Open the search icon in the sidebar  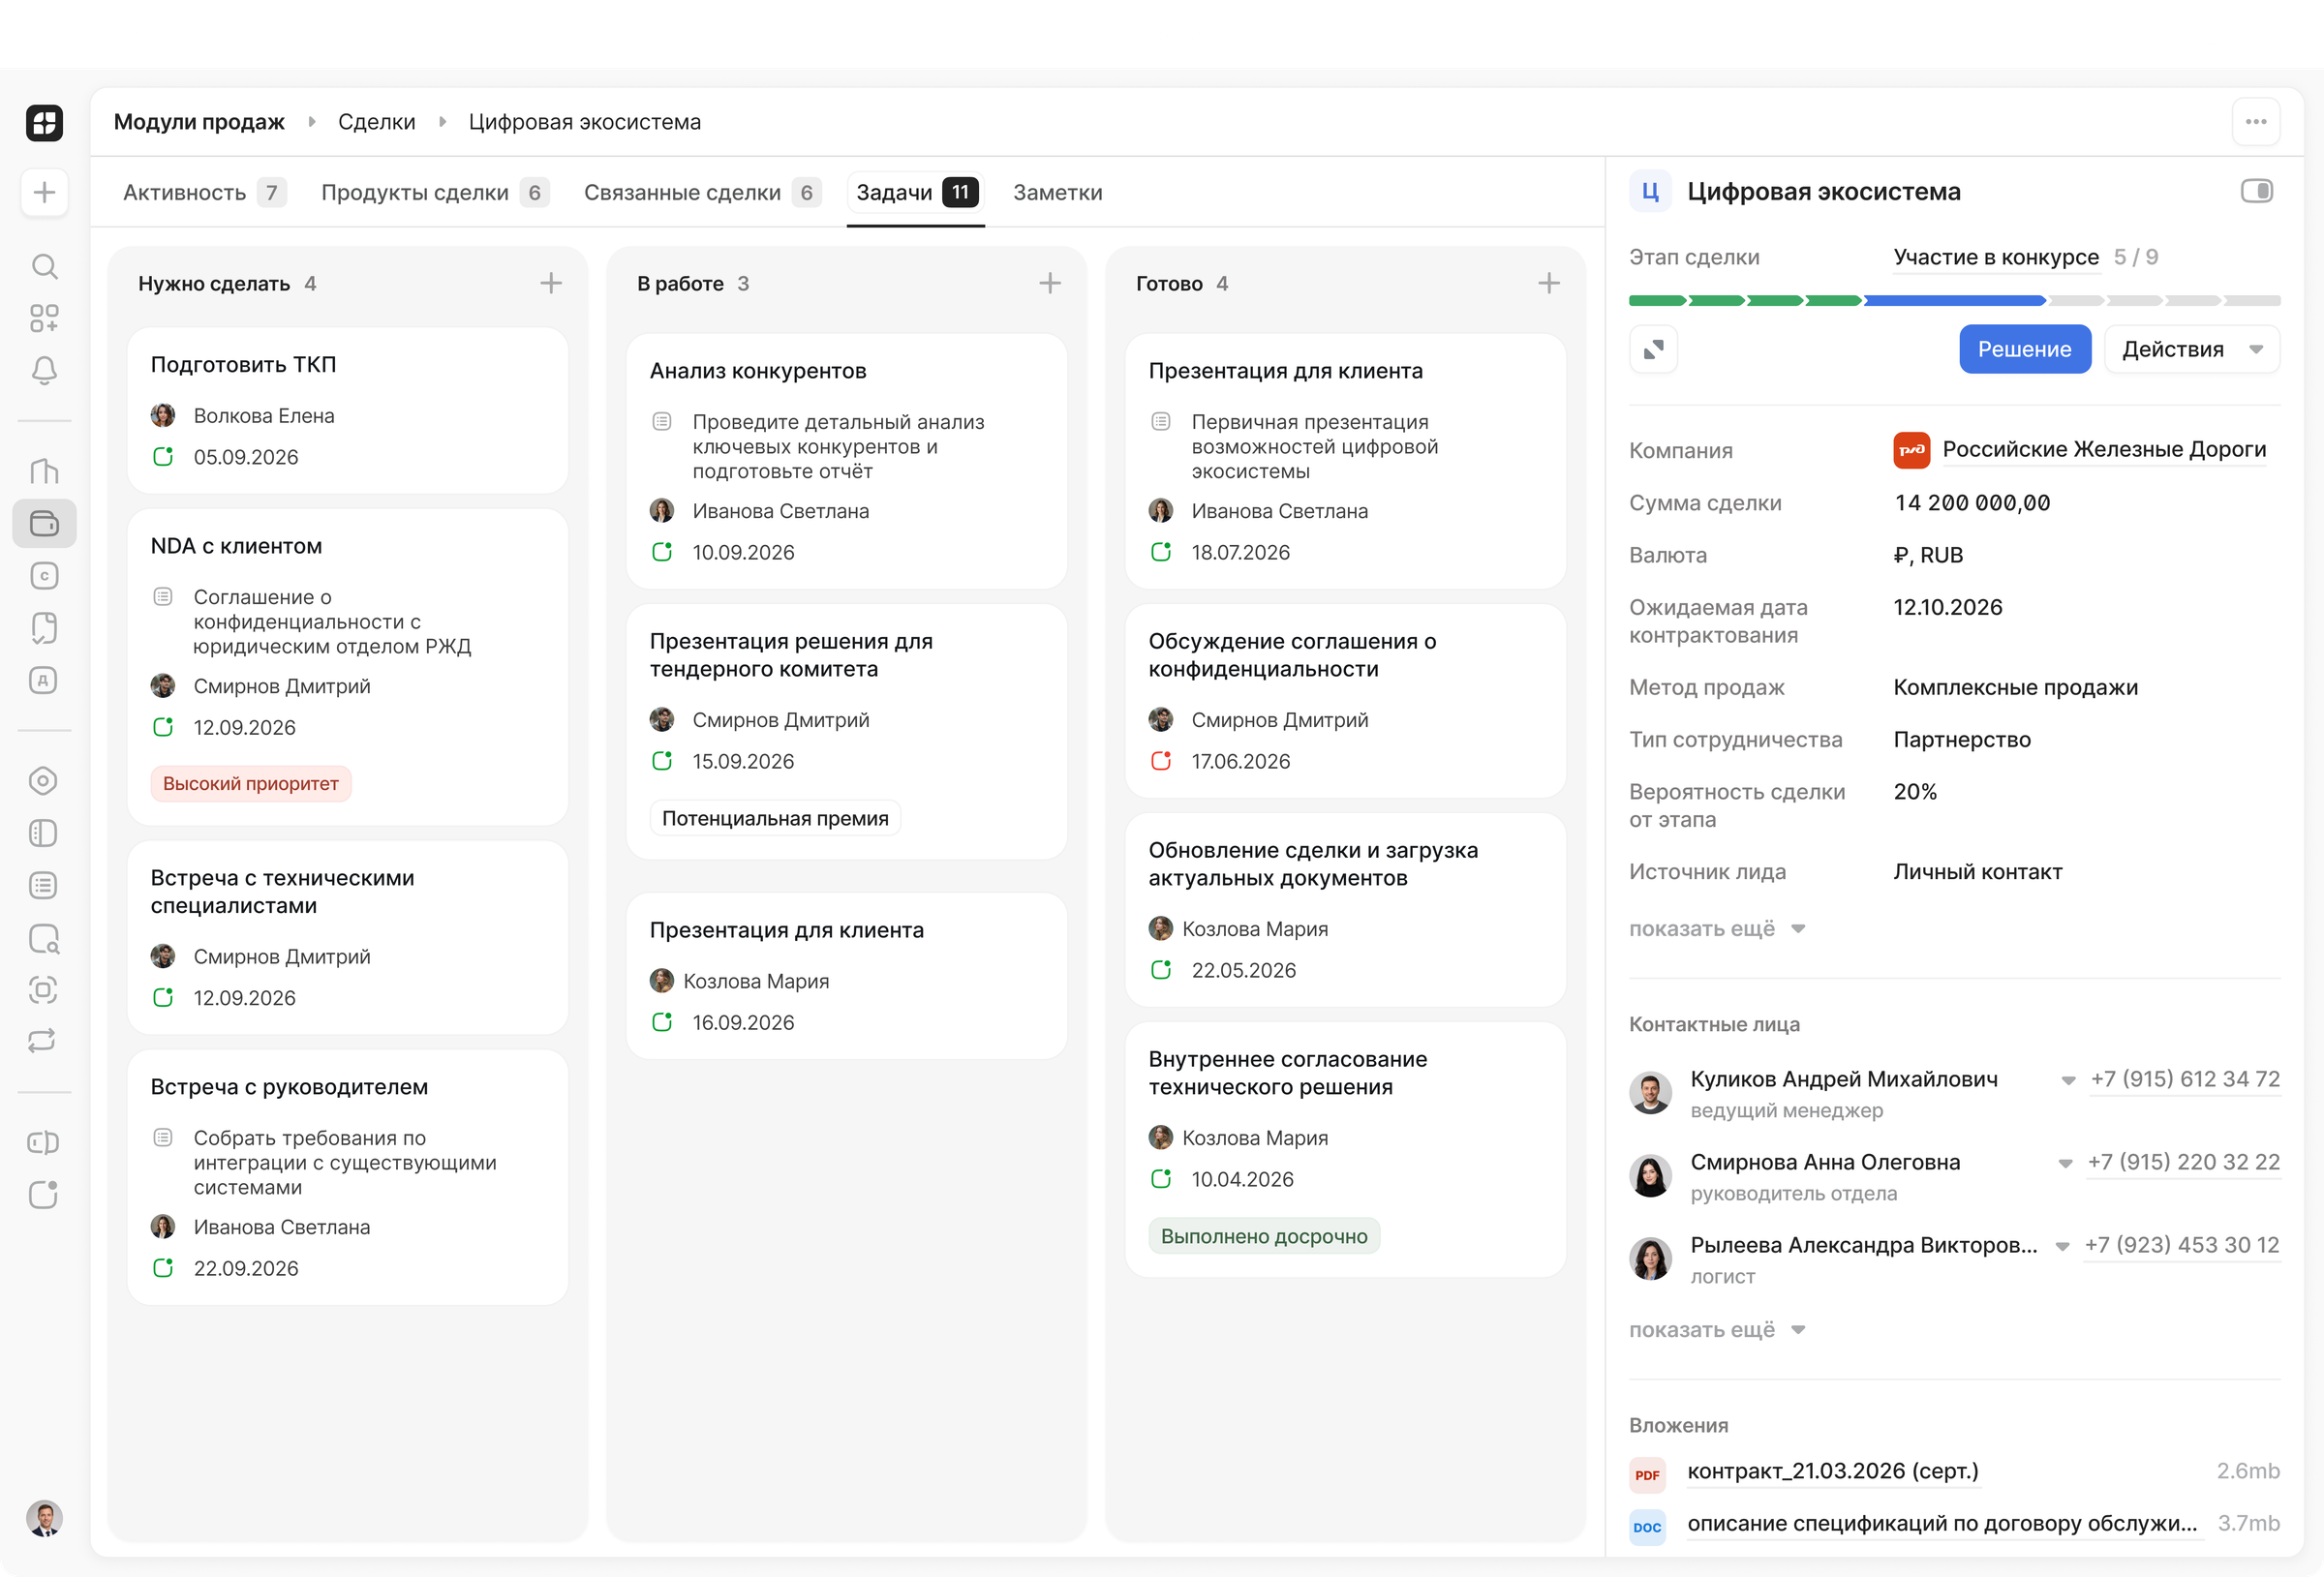click(44, 266)
